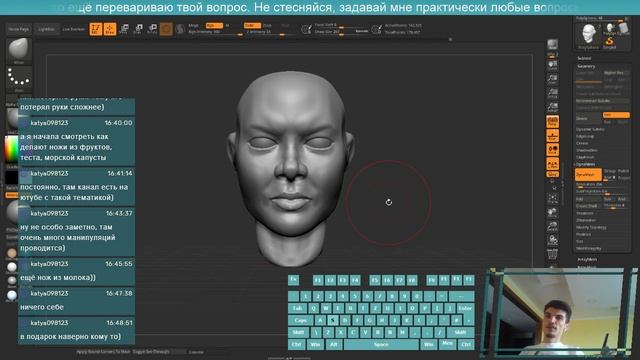The image size is (640, 360).
Task: Activate the Edit mode button
Action: tap(96, 29)
